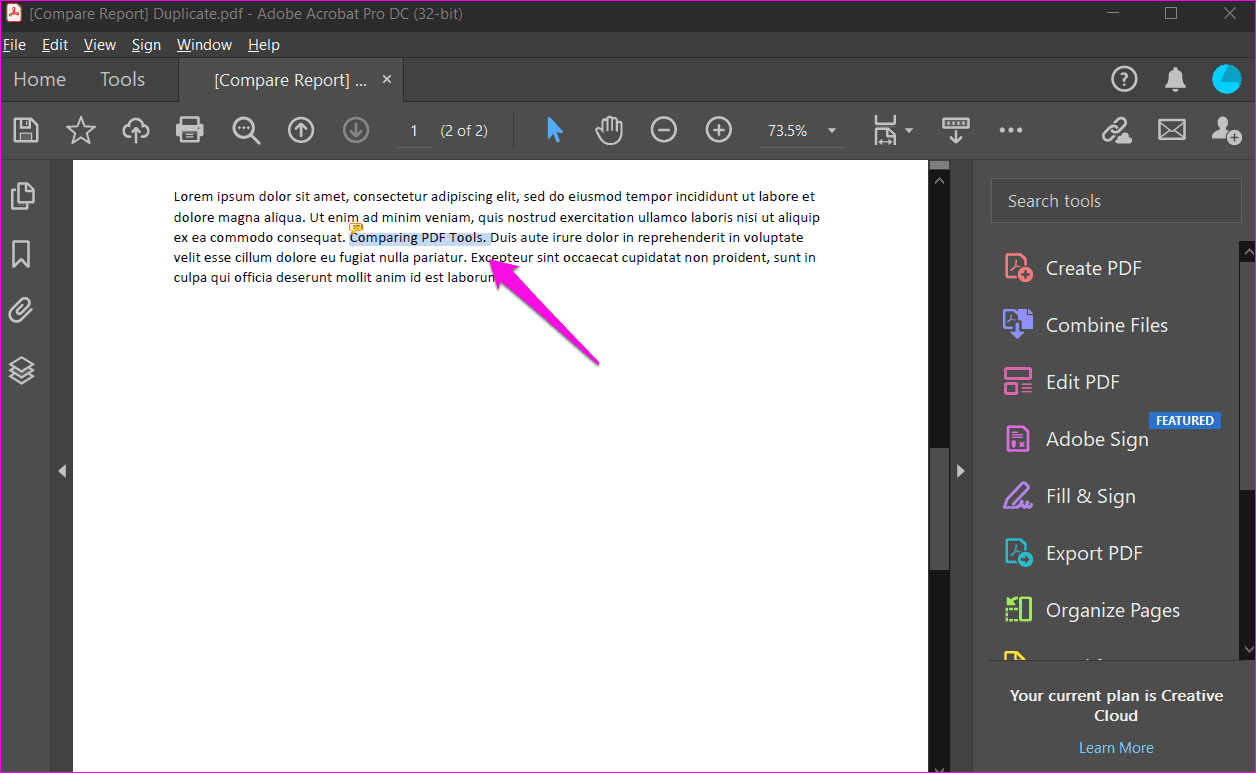This screenshot has width=1256, height=773.
Task: Open the Edit menu
Action: click(x=55, y=45)
